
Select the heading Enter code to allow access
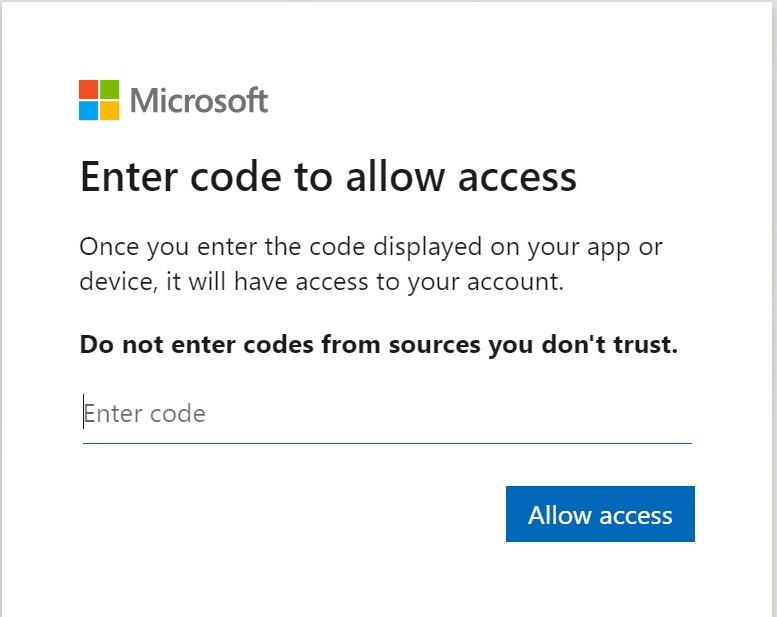pos(328,177)
